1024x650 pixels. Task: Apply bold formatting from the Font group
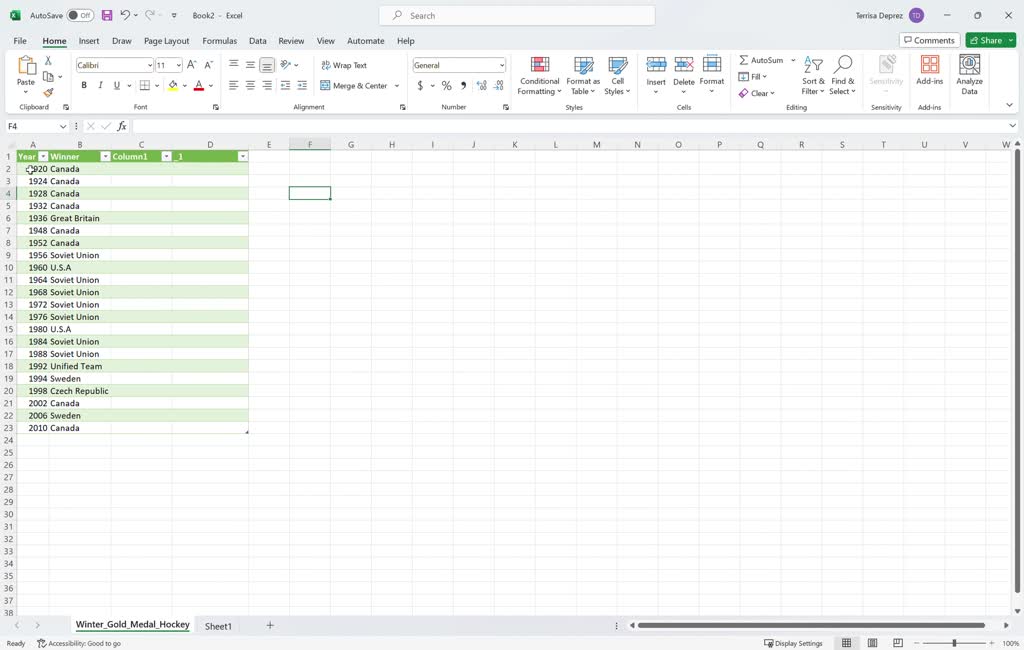click(84, 85)
